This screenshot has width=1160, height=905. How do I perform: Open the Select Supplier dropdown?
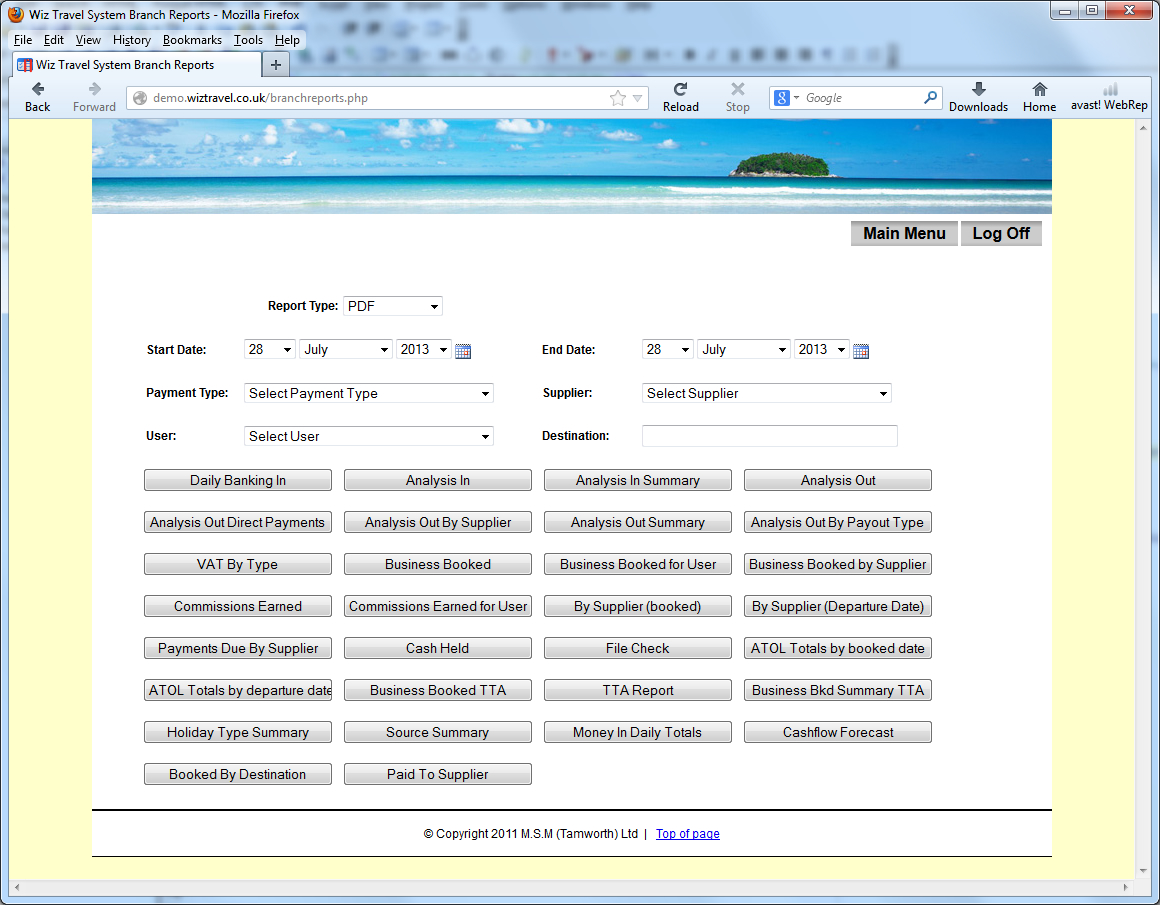[x=766, y=393]
